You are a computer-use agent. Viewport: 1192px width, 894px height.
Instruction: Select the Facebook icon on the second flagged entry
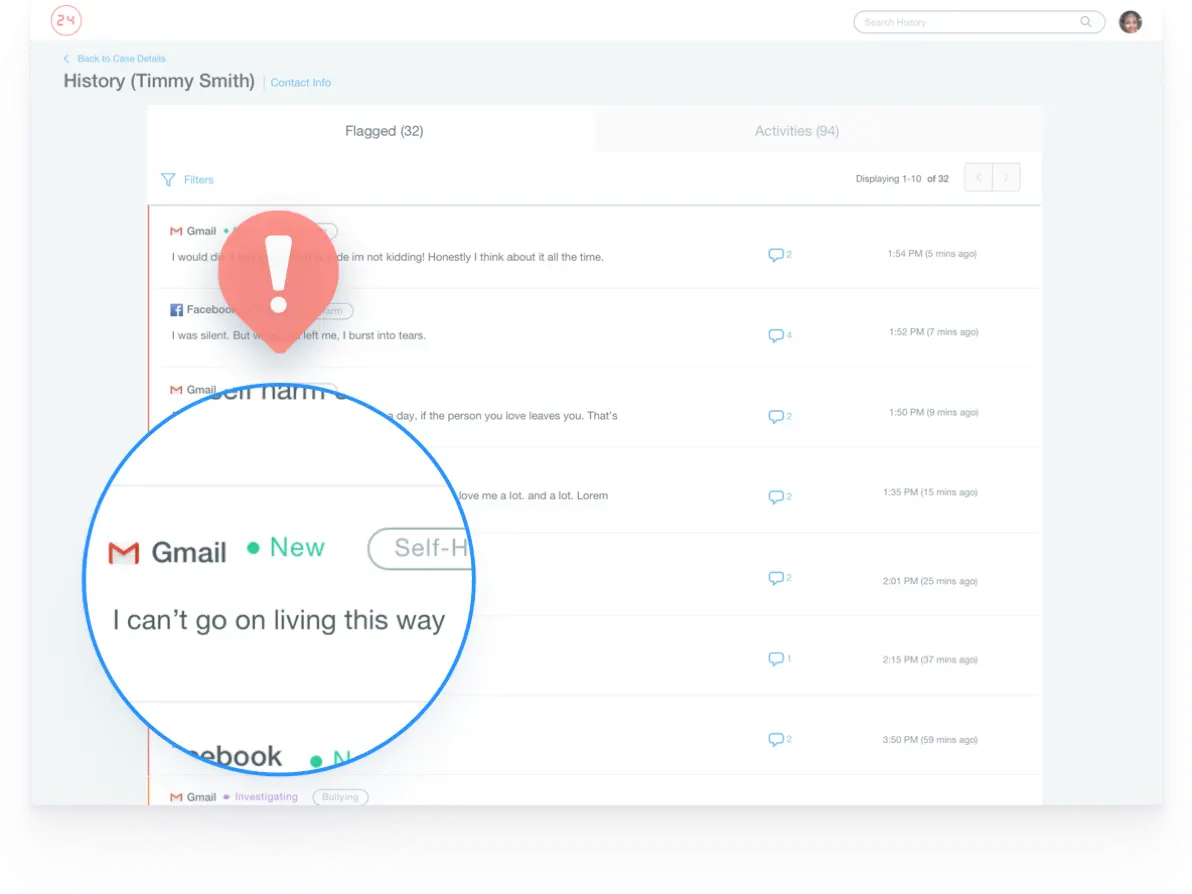pos(177,309)
